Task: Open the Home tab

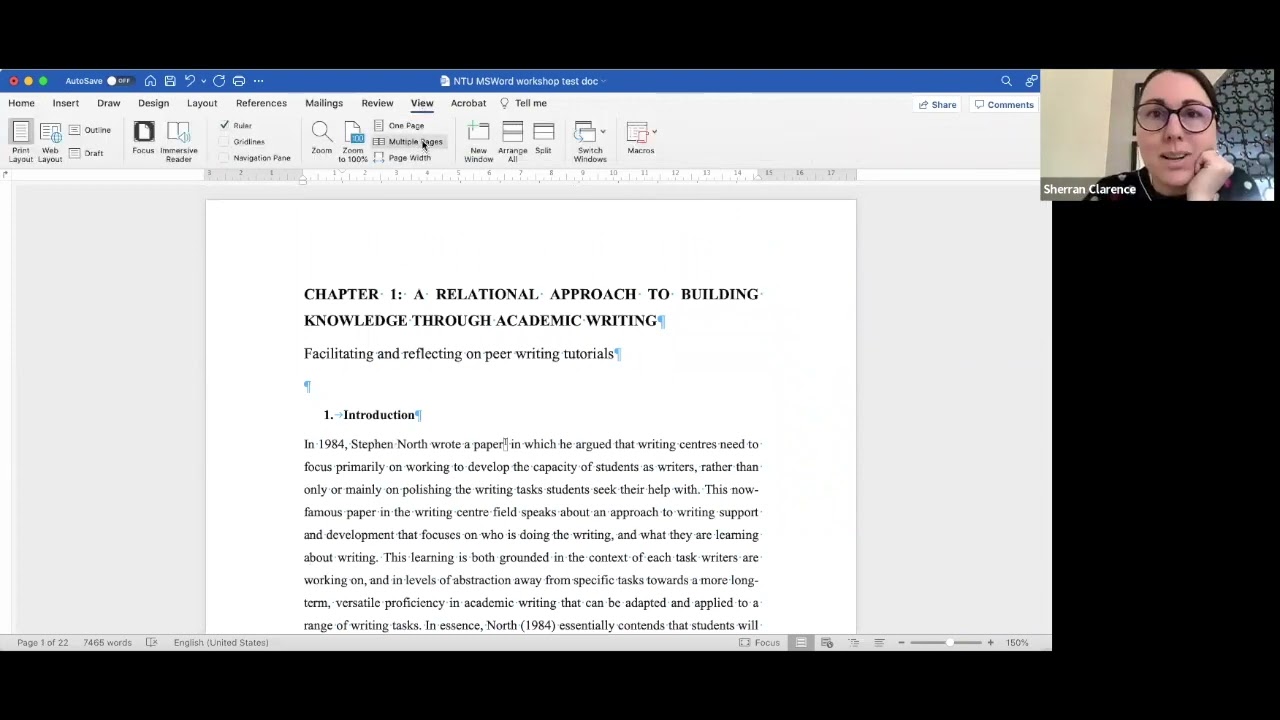Action: click(21, 103)
